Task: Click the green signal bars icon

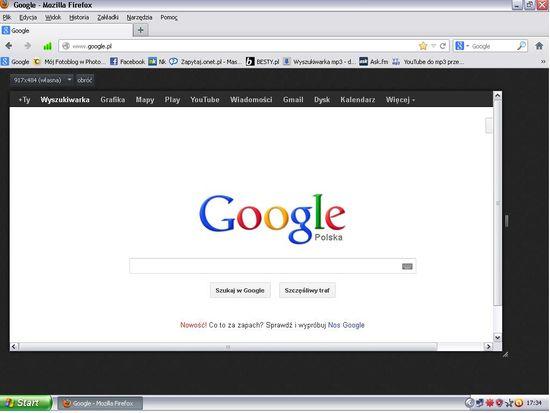Action: pyautogui.click(x=47, y=46)
